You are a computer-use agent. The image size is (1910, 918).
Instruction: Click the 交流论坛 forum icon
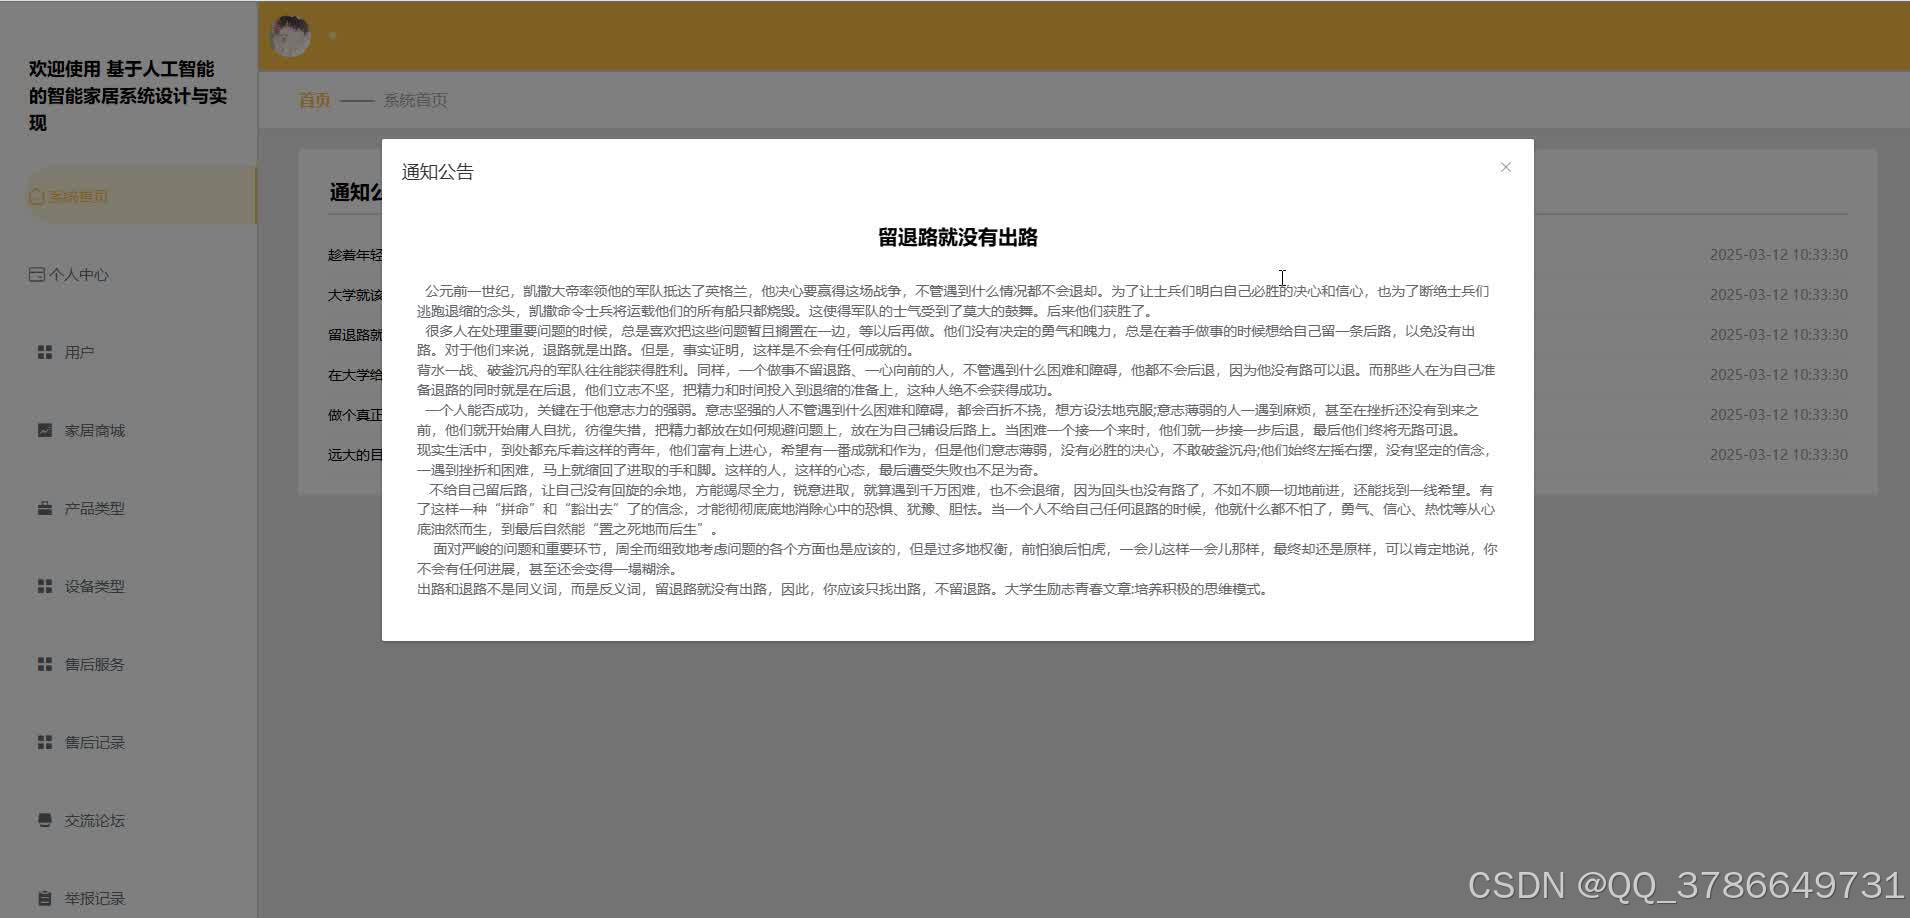coord(44,819)
